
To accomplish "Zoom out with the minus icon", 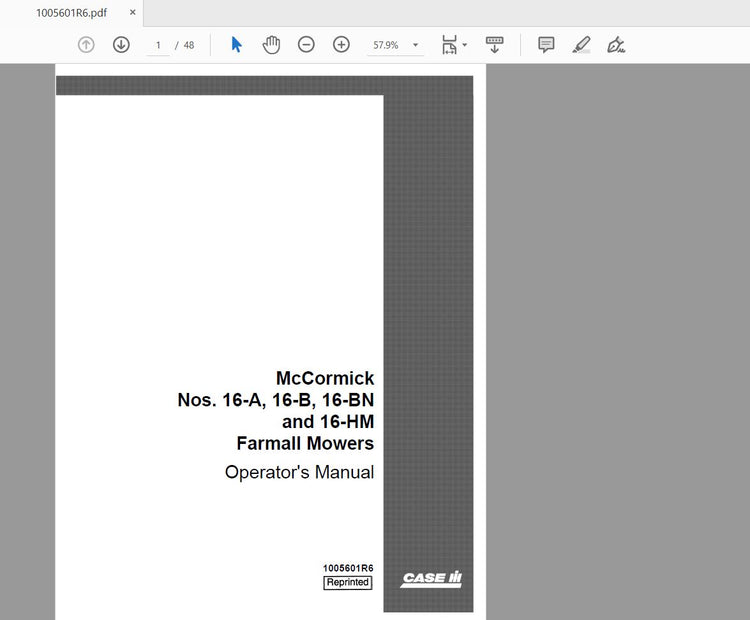I will pos(306,45).
